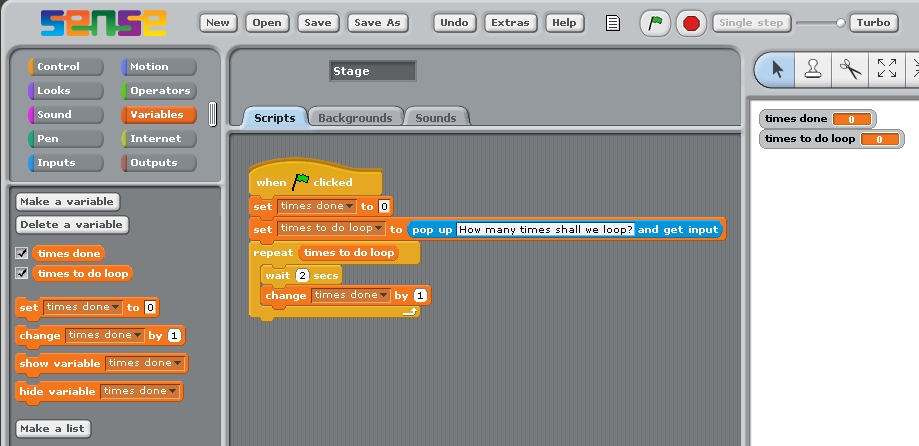Viewport: 919px width, 446px height.
Task: Click the palette change block by 1 field
Action: [x=174, y=335]
